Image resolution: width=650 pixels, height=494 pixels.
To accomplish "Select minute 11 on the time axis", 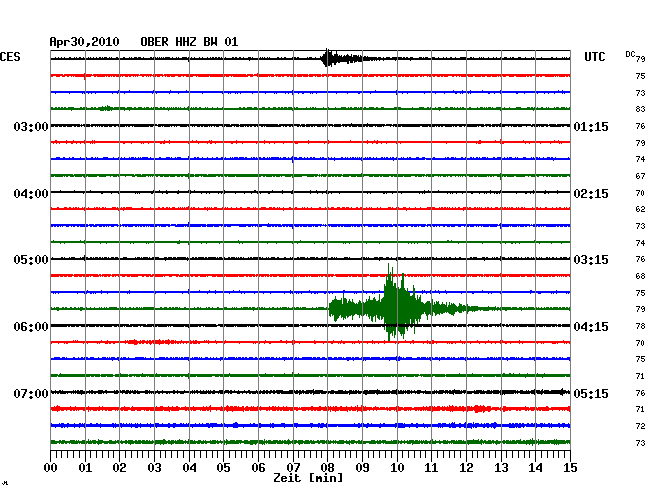I will [x=431, y=467].
